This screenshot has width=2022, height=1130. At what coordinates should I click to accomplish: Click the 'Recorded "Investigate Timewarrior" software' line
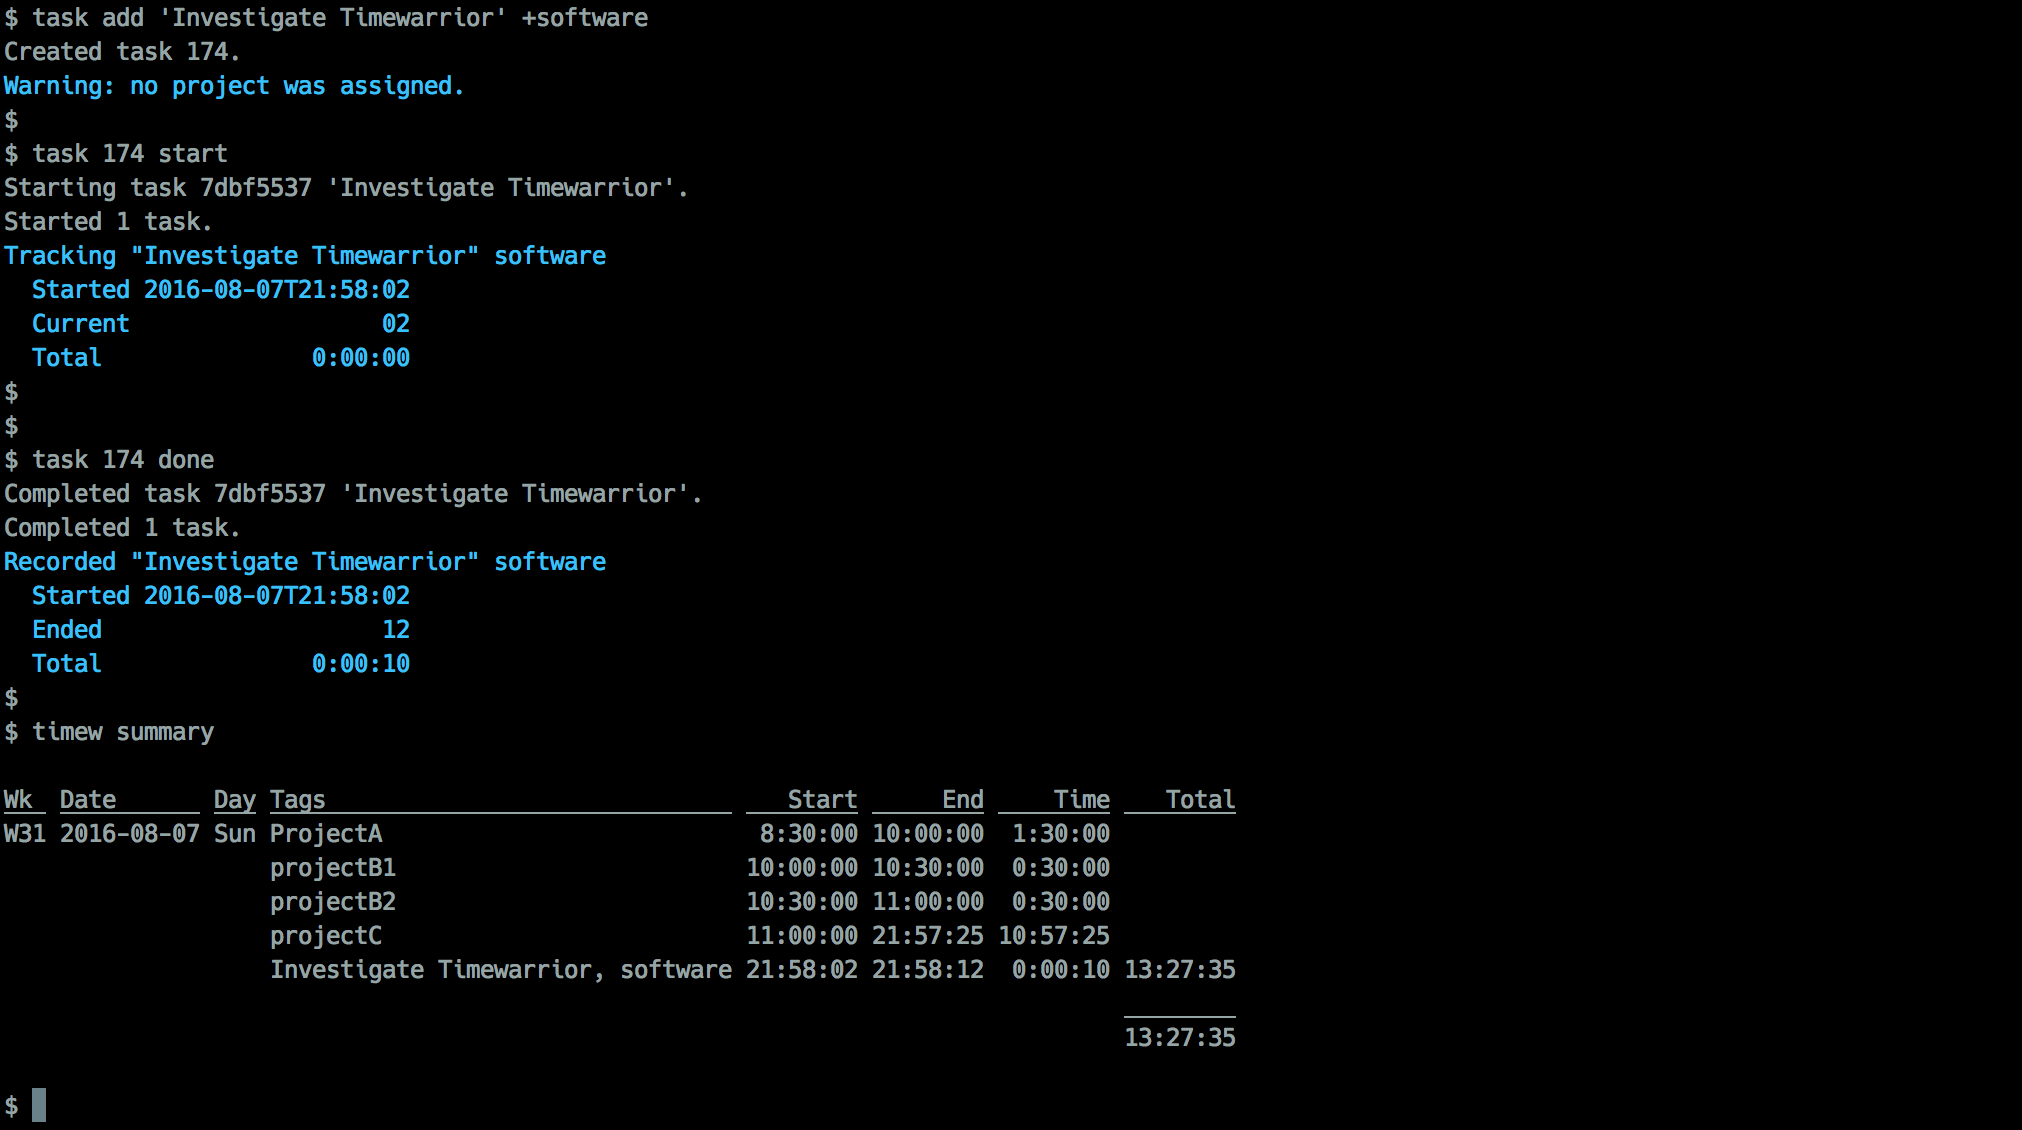305,562
